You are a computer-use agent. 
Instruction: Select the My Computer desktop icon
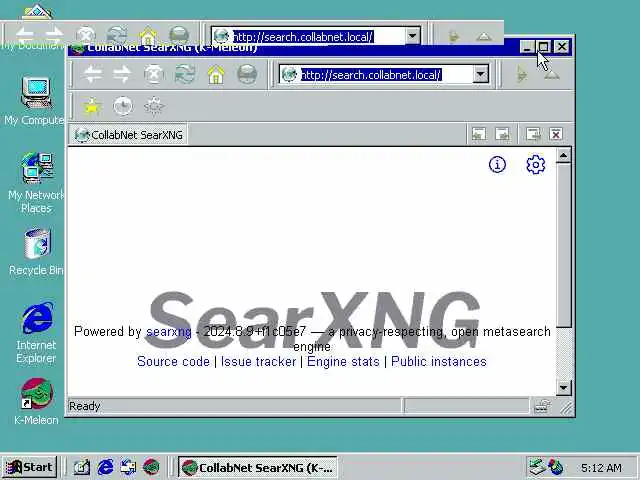36,101
